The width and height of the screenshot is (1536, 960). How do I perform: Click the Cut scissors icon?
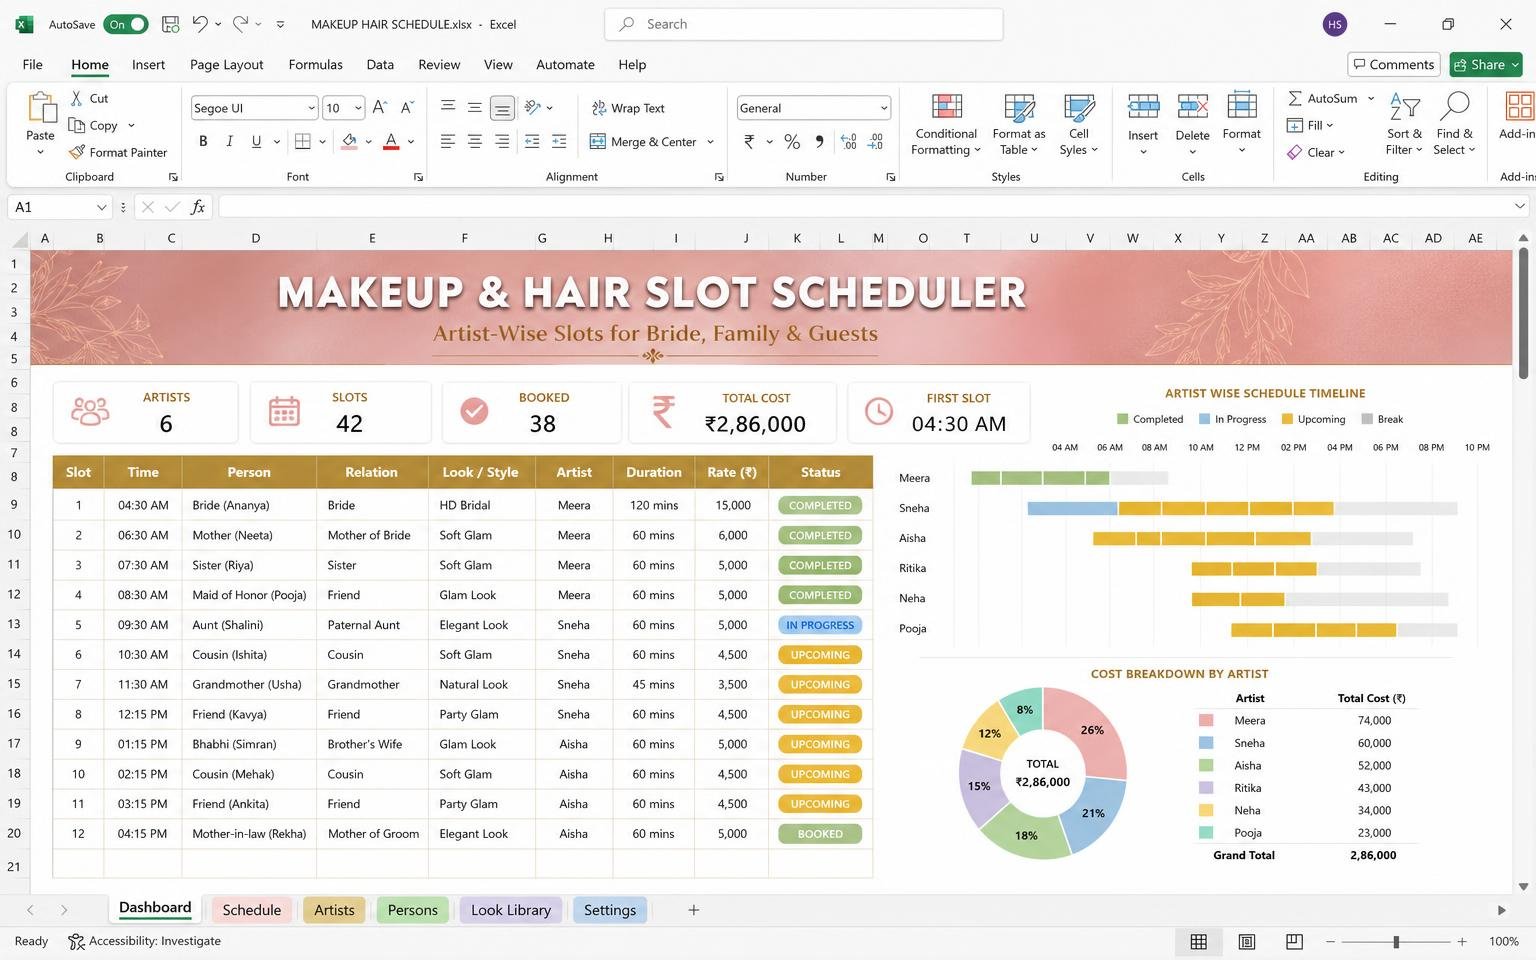pos(77,98)
